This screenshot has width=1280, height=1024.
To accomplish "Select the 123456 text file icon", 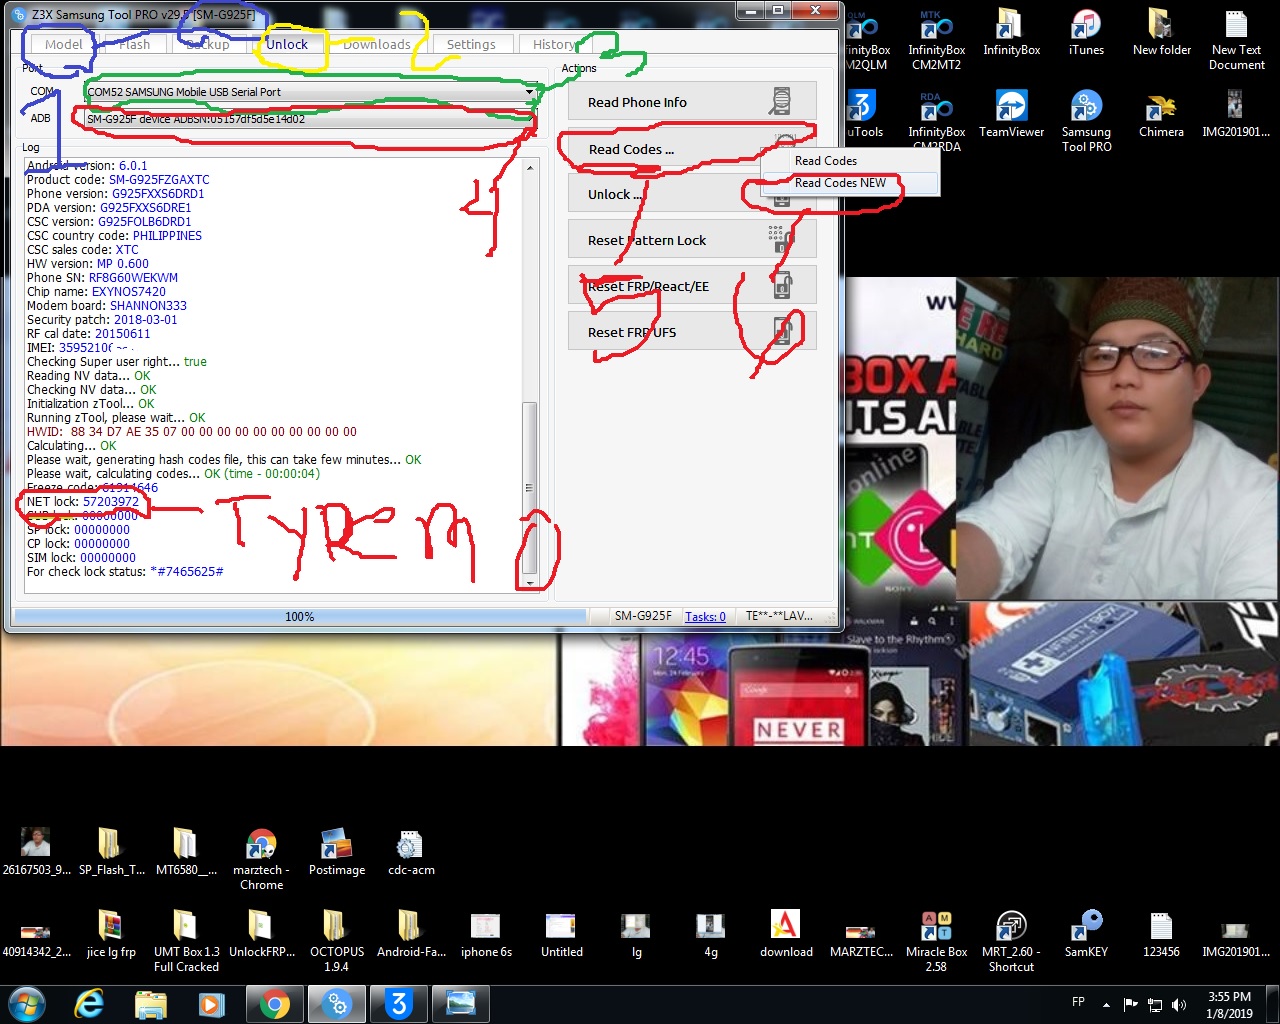I will tap(1161, 934).
